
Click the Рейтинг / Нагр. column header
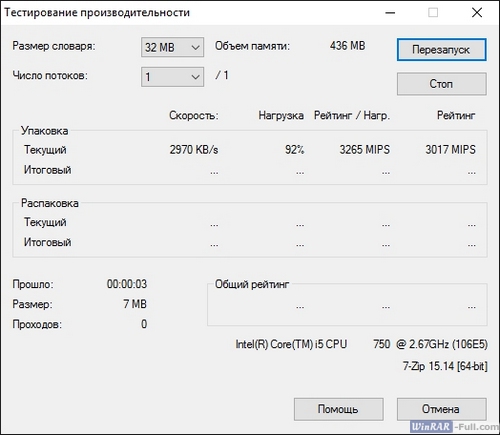[352, 116]
